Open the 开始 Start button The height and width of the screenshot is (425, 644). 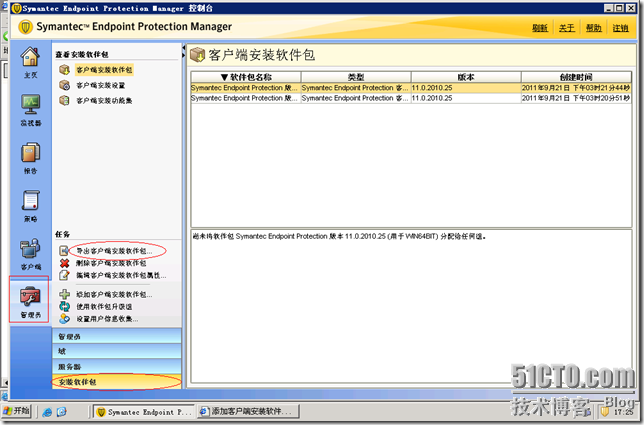(x=16, y=411)
